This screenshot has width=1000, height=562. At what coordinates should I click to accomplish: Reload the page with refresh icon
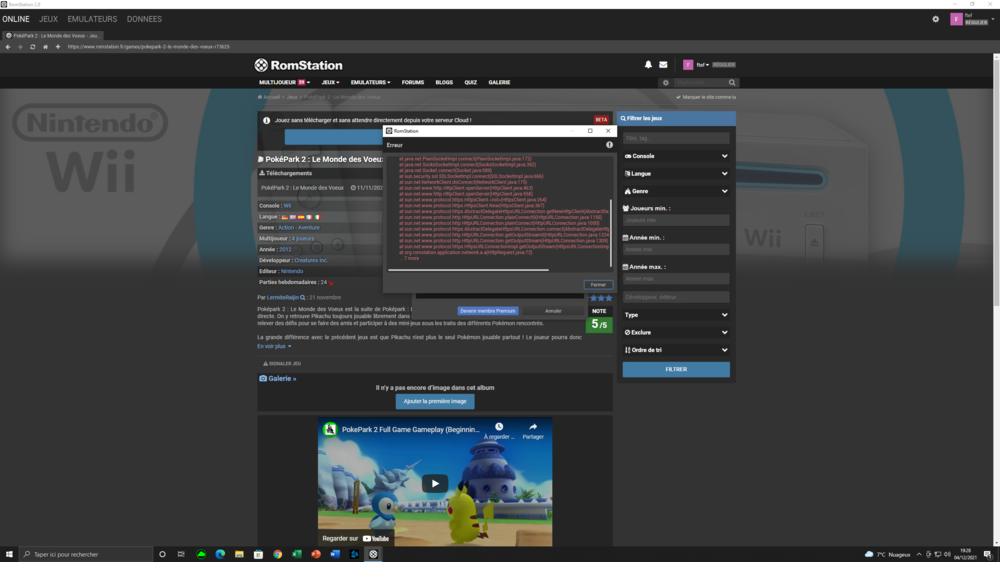(x=33, y=47)
